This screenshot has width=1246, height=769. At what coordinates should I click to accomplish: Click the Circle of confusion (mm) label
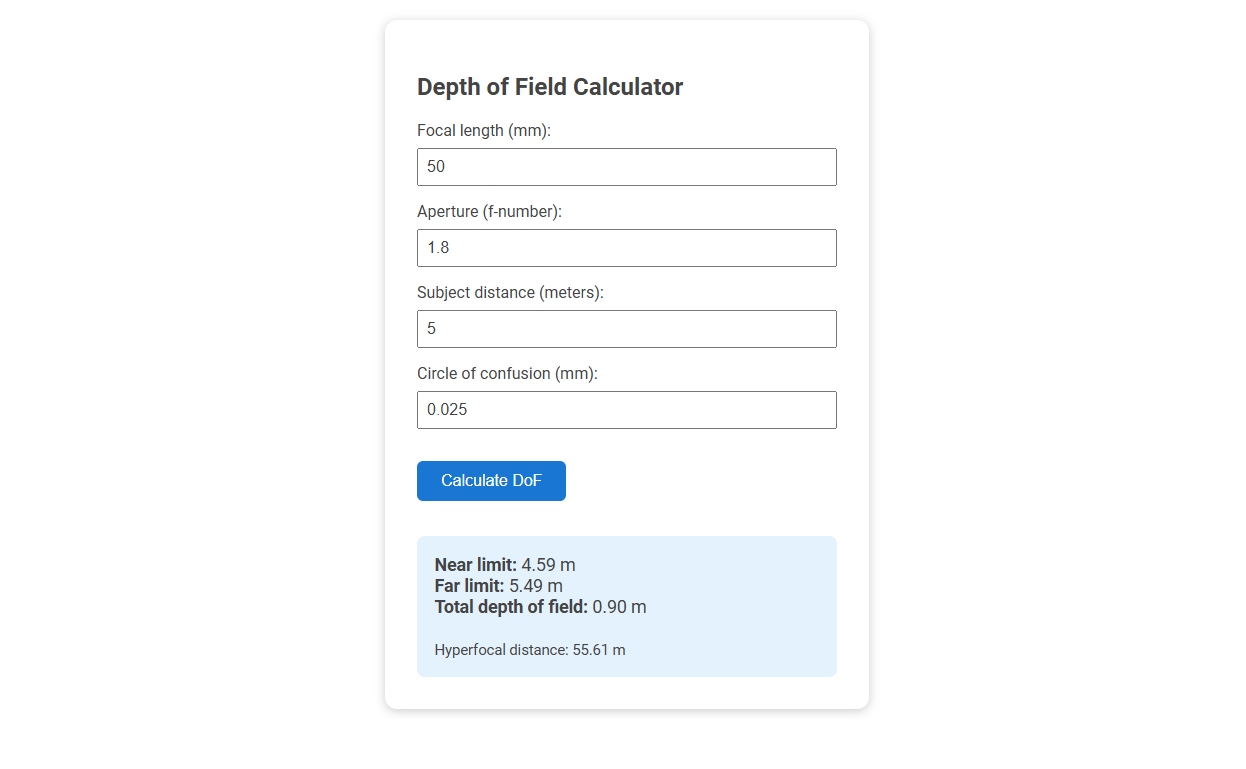point(506,373)
